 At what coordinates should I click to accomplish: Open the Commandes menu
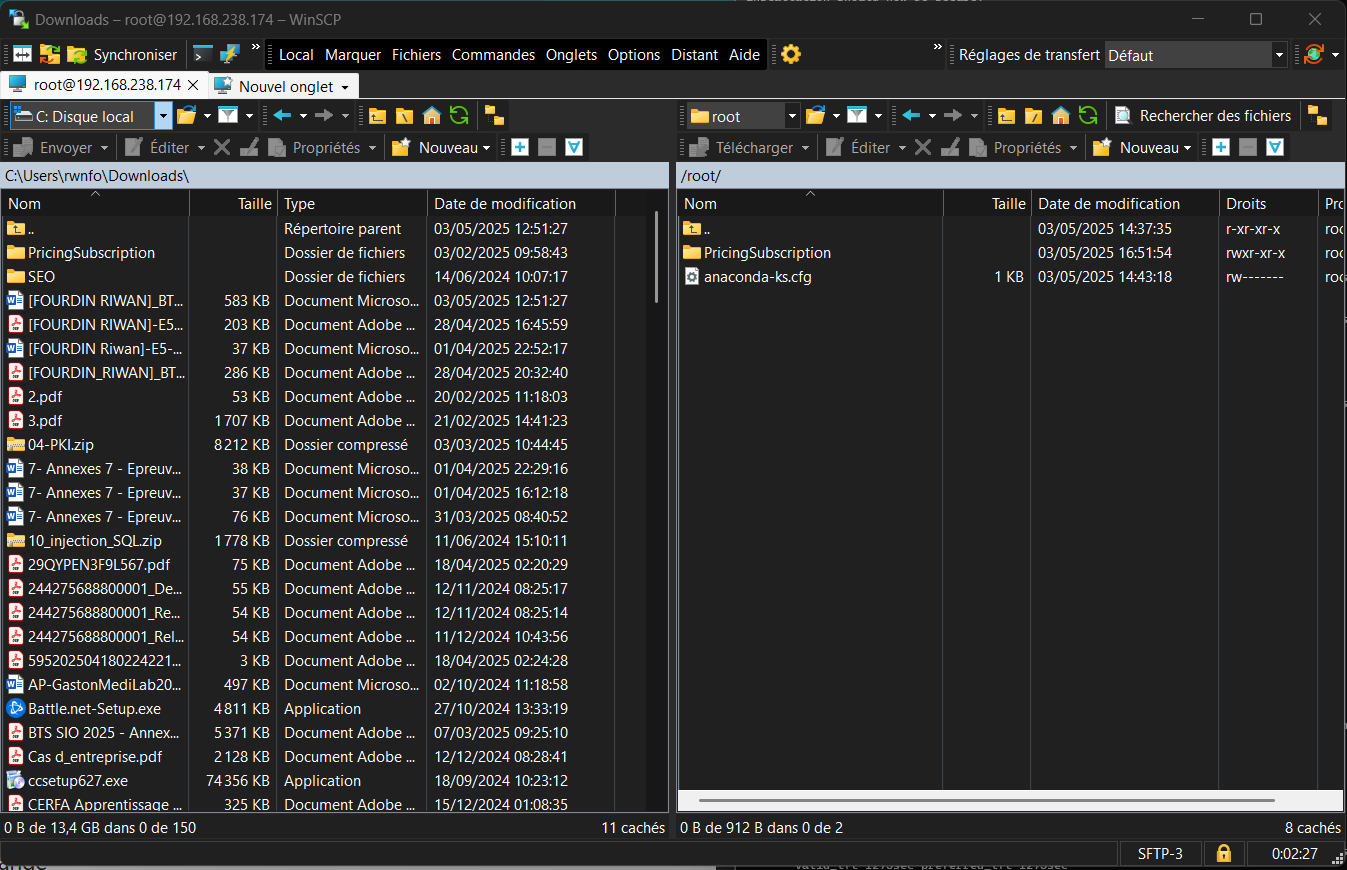[493, 55]
